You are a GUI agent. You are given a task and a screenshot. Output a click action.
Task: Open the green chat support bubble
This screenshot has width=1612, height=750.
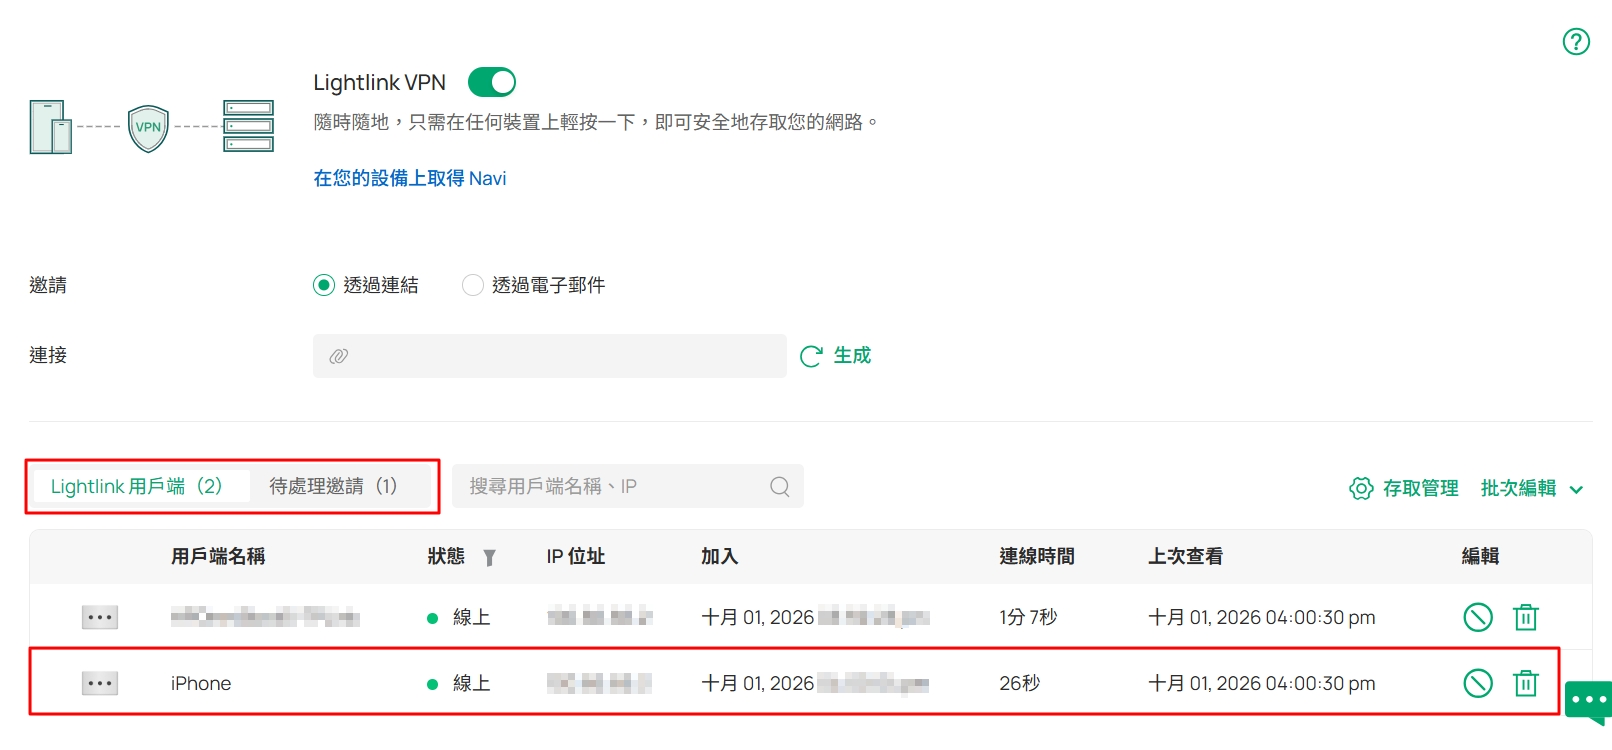1589,701
